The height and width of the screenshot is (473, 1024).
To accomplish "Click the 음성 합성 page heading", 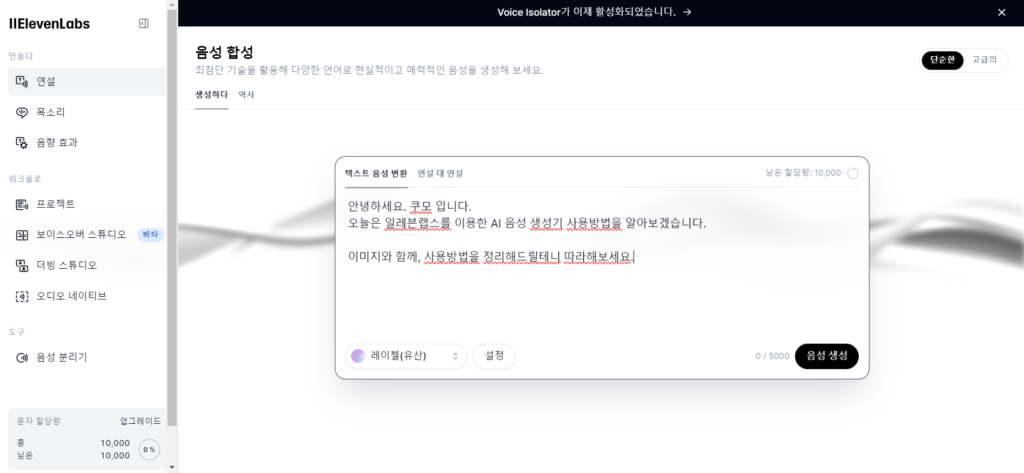I will (x=224, y=52).
